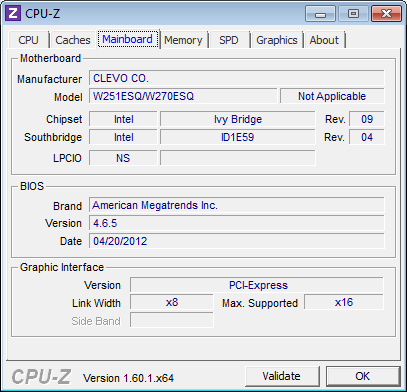Select the Manufacturer field CLEVO CO.
This screenshot has height=392, width=407.
(x=237, y=78)
